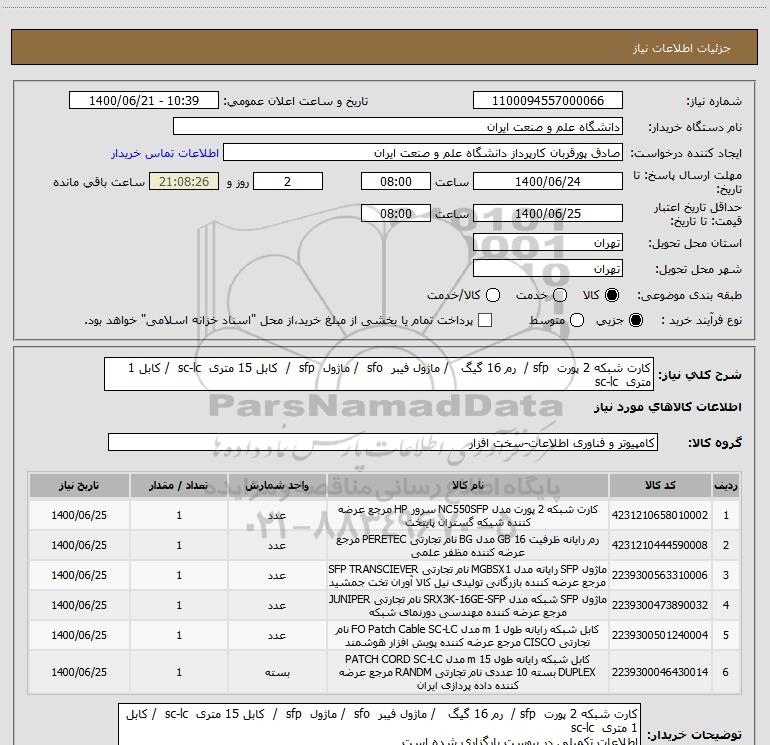Click the عدد unit cell in row 1

(x=277, y=515)
